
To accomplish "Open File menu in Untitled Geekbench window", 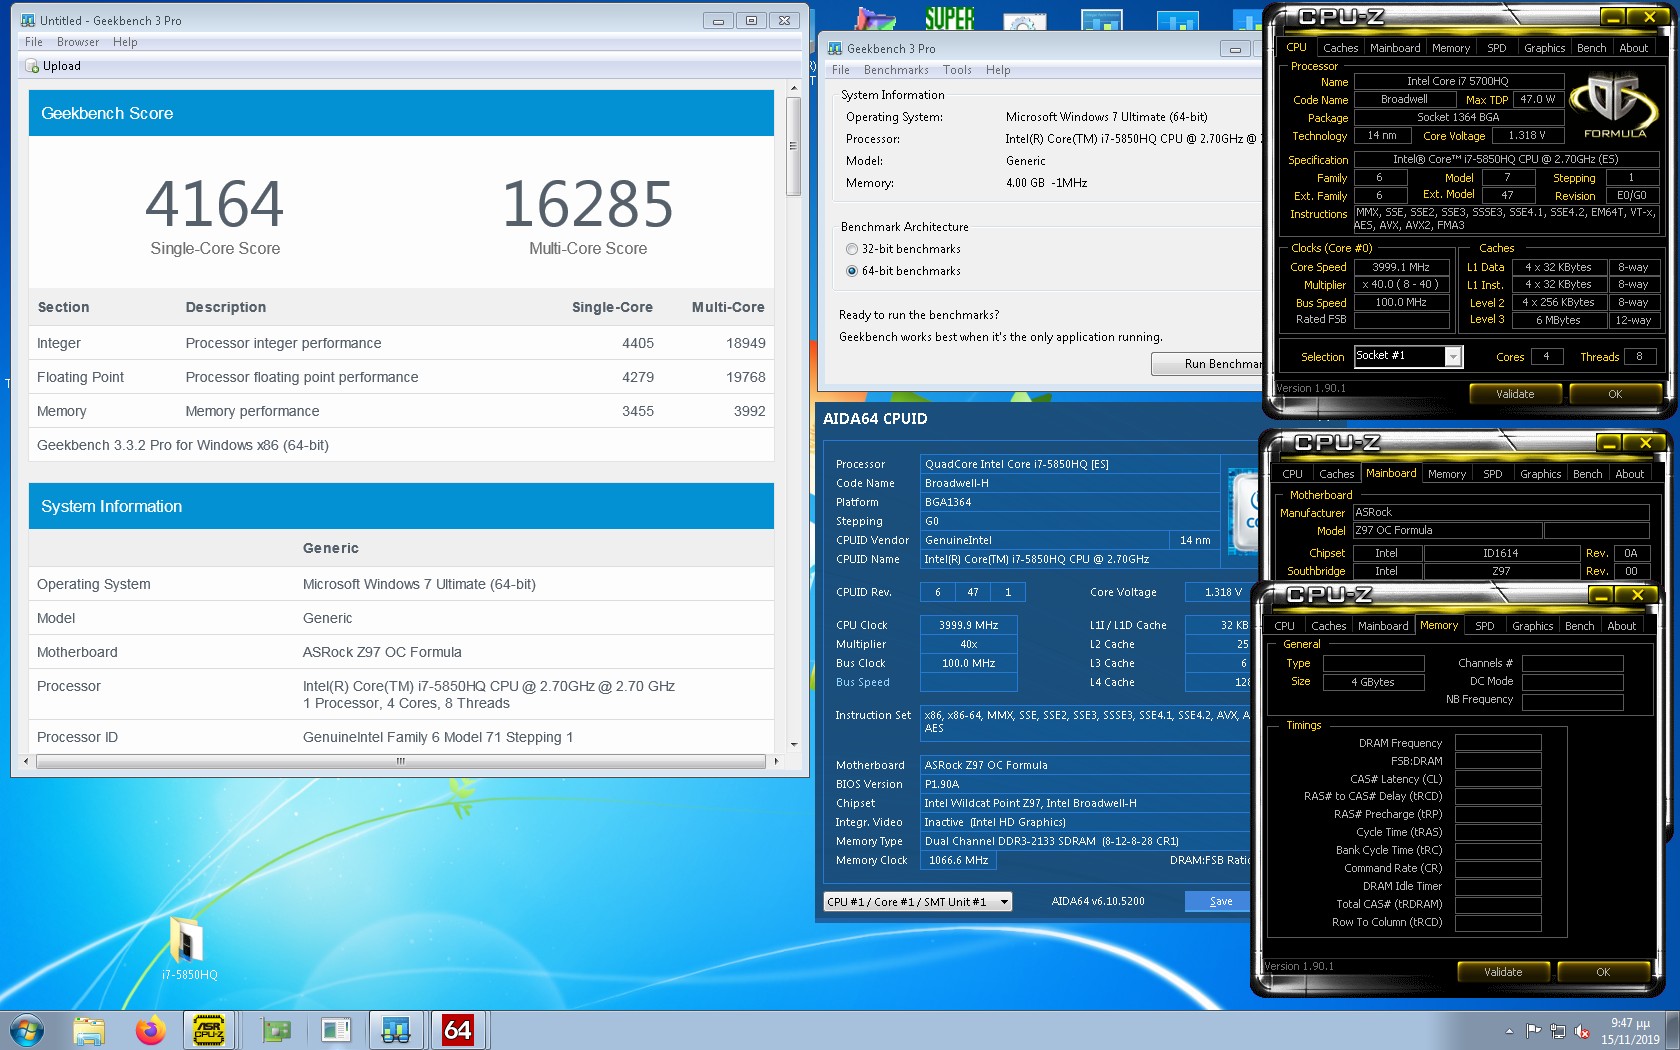I will click(x=34, y=42).
